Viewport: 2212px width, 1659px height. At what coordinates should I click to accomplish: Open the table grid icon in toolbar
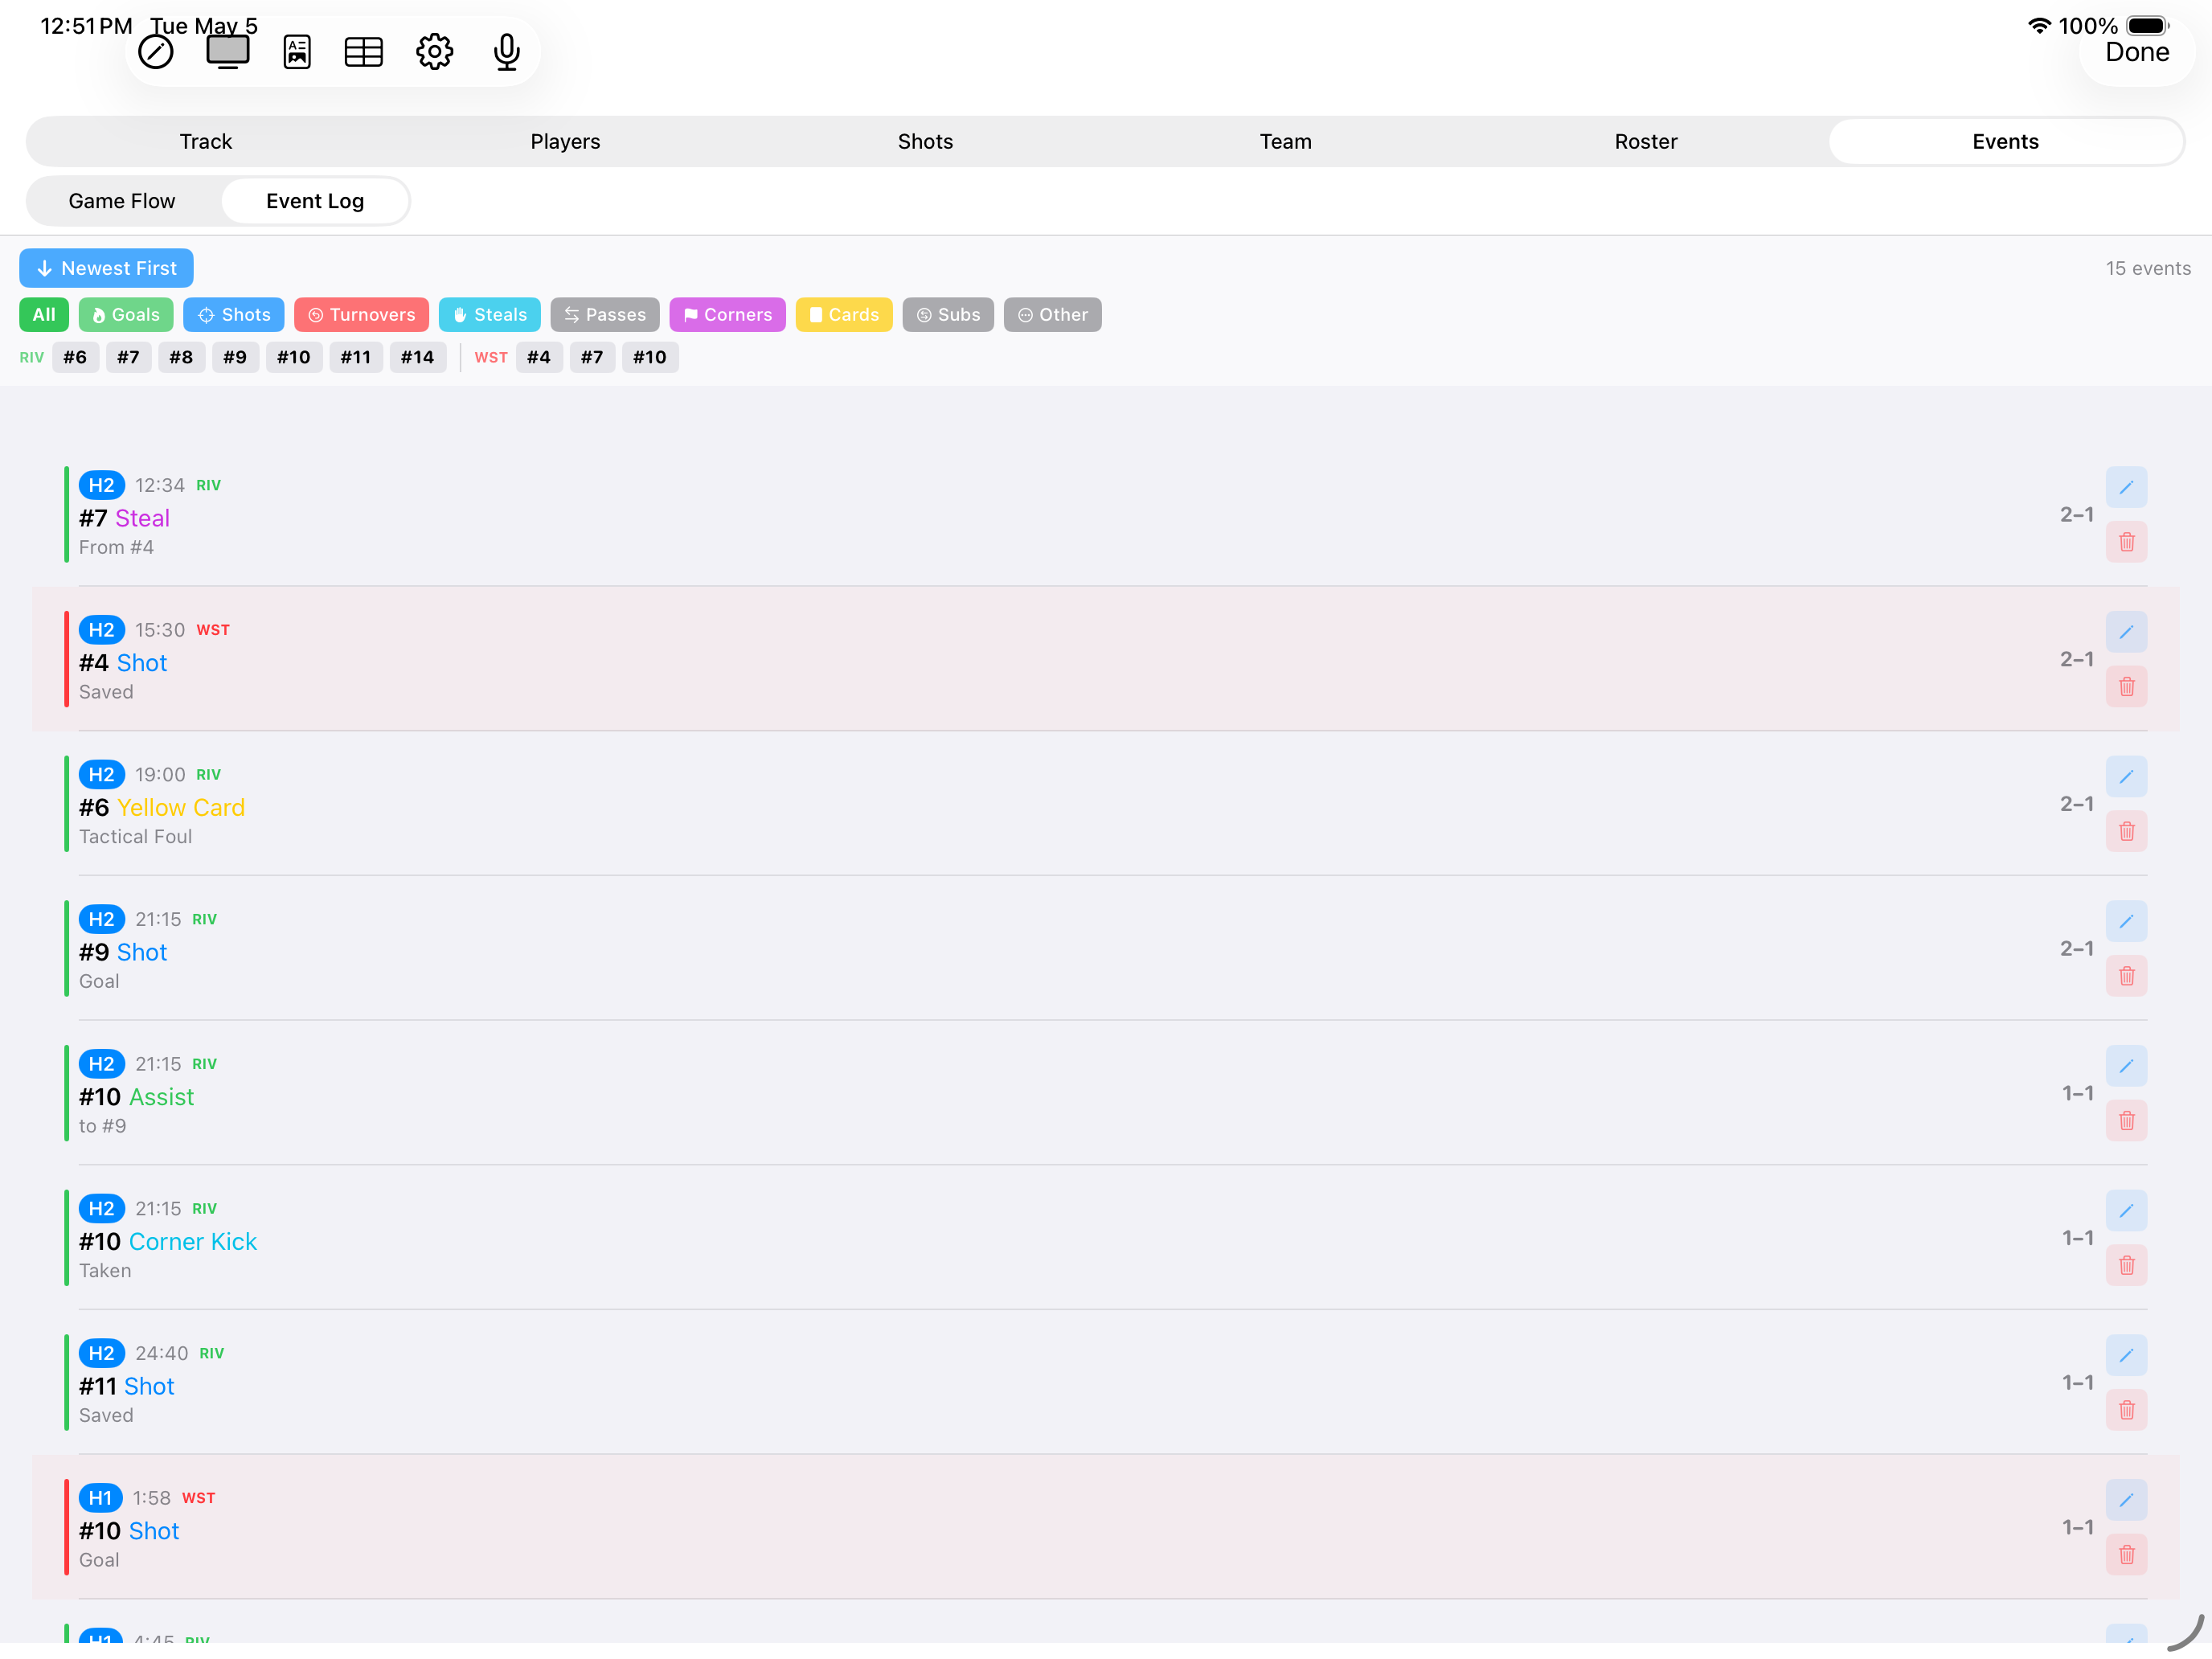(x=364, y=52)
